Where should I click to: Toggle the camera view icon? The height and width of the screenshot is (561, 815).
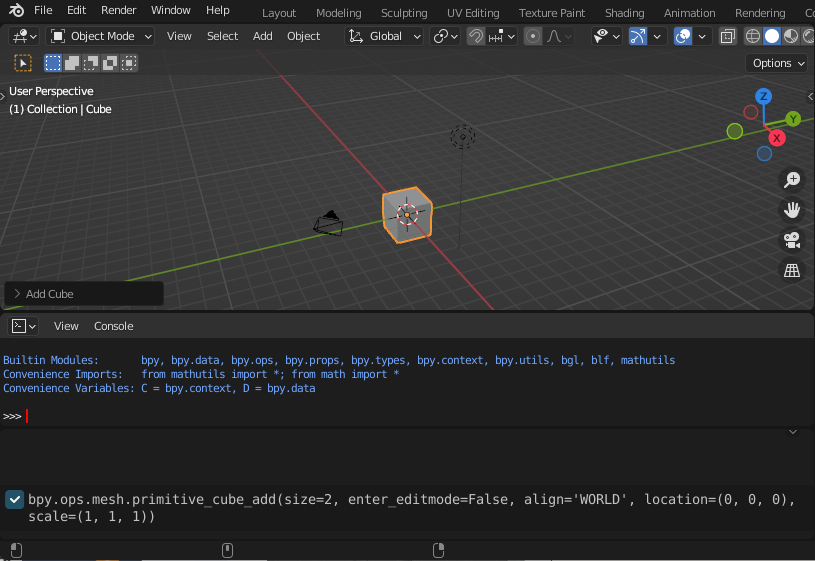click(792, 240)
